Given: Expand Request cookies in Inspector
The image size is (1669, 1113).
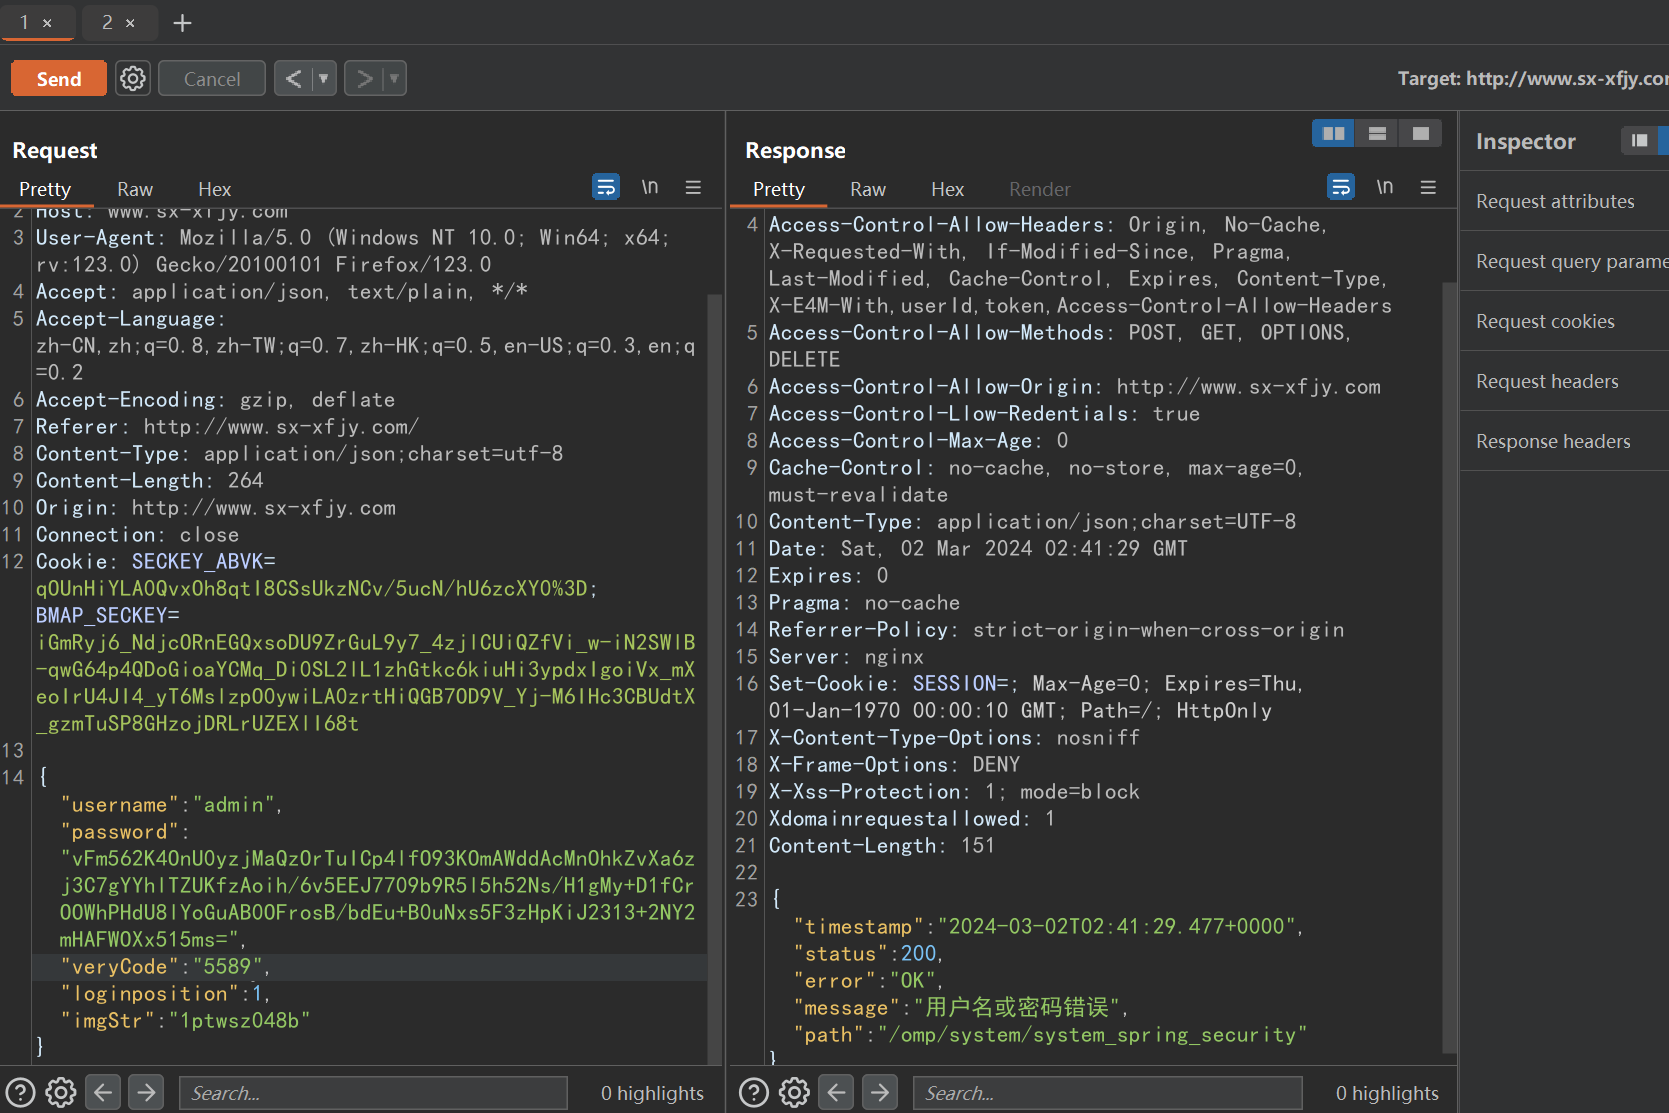Looking at the screenshot, I should 1564,321.
